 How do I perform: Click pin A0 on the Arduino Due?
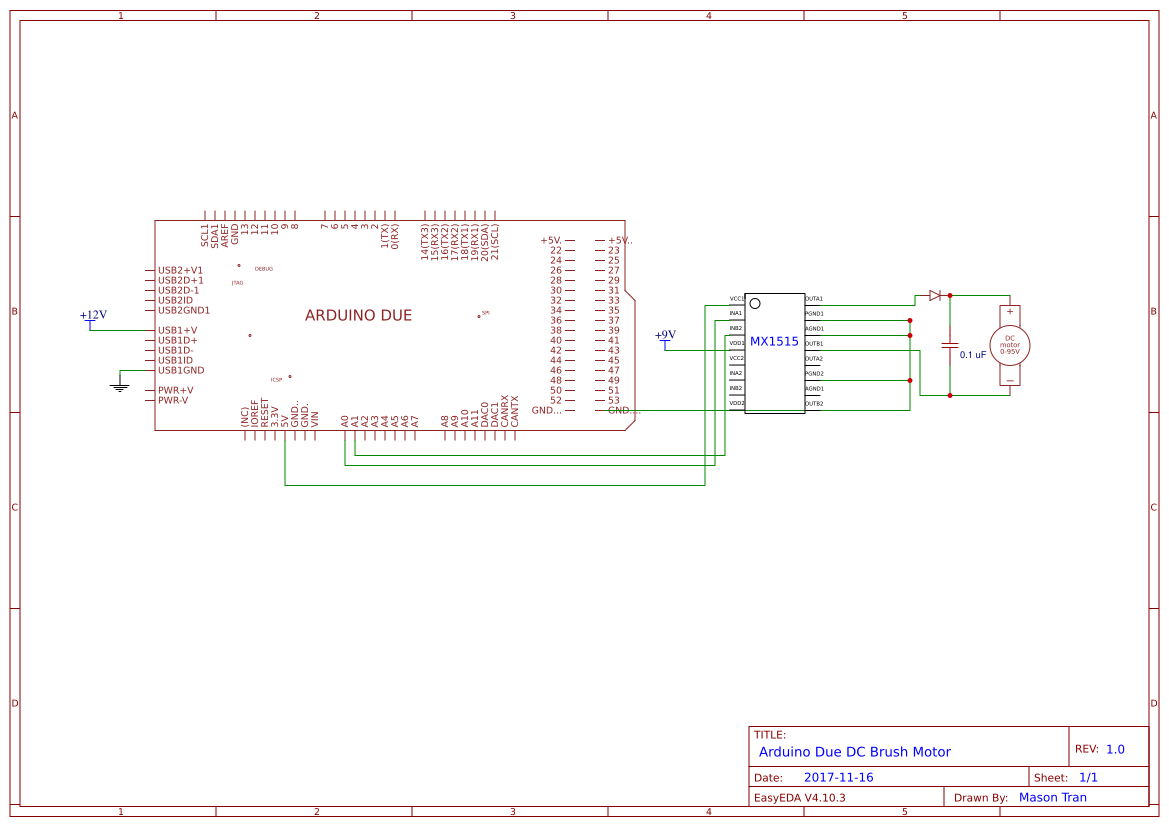tap(344, 424)
